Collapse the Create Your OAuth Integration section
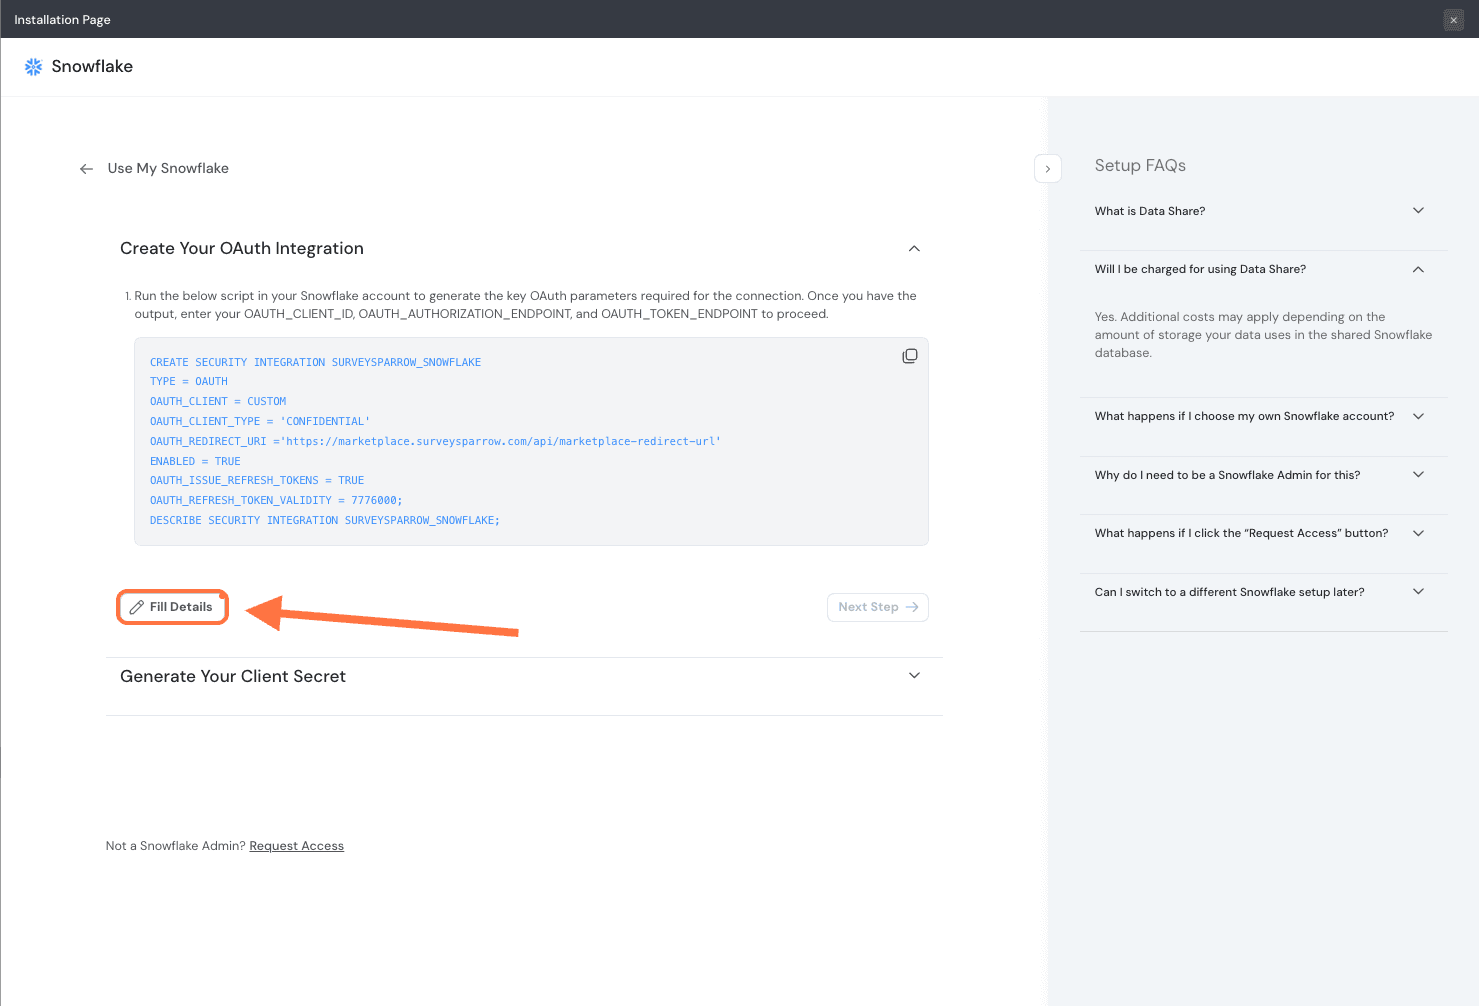Screen dimensions: 1479x1006 click(913, 249)
